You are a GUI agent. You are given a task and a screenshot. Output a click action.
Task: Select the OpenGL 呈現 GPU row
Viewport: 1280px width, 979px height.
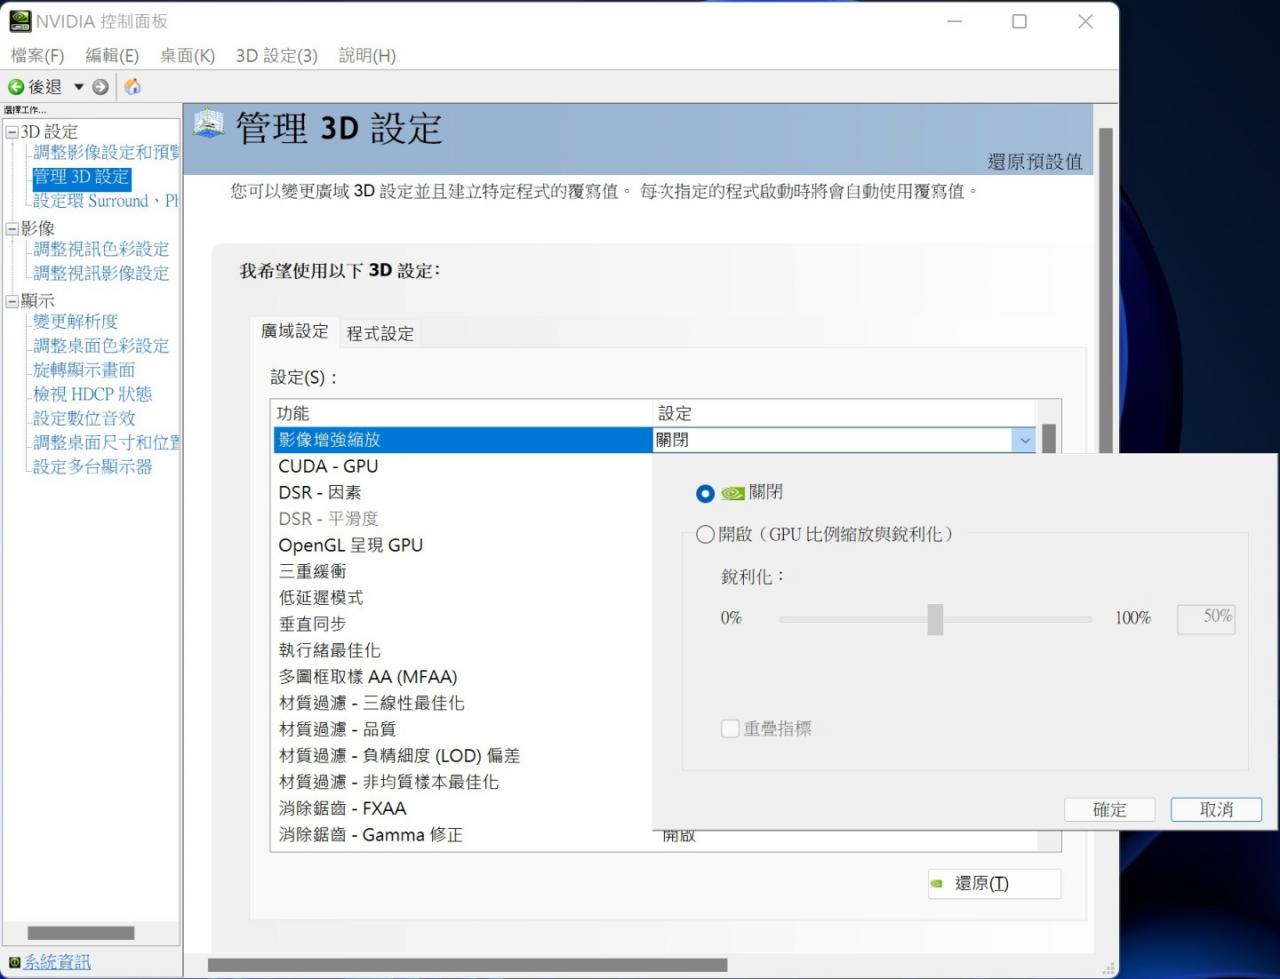tap(462, 545)
